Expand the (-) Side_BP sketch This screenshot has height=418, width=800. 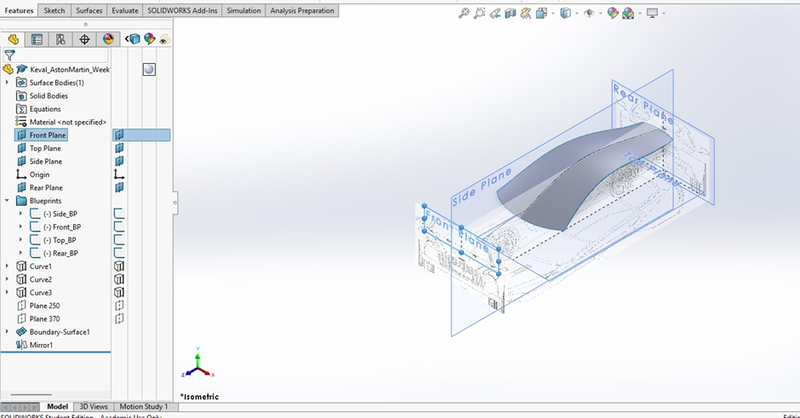coord(20,213)
